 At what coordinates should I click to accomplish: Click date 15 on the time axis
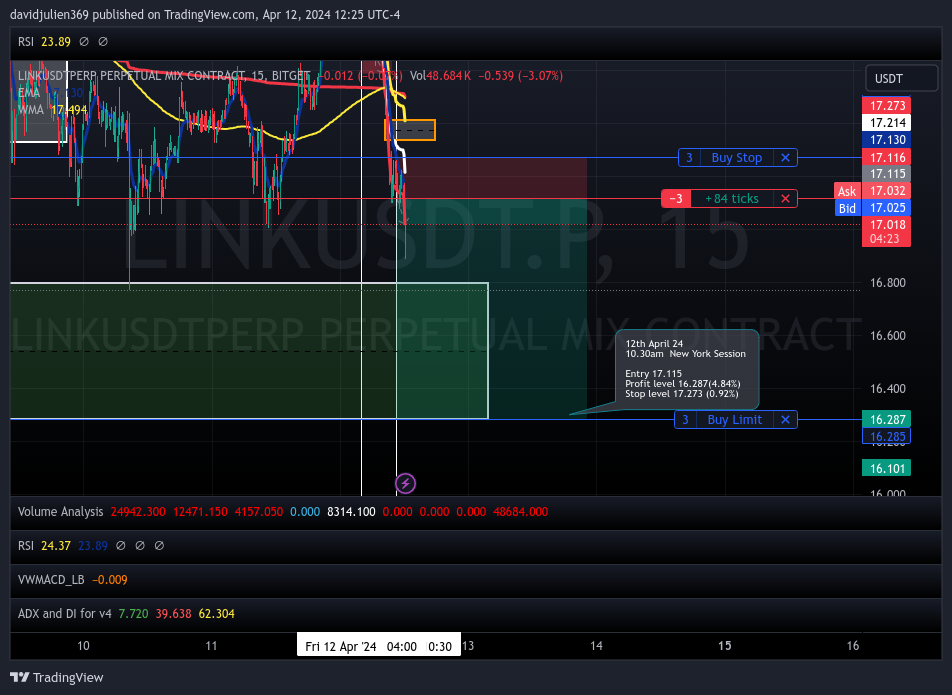725,646
